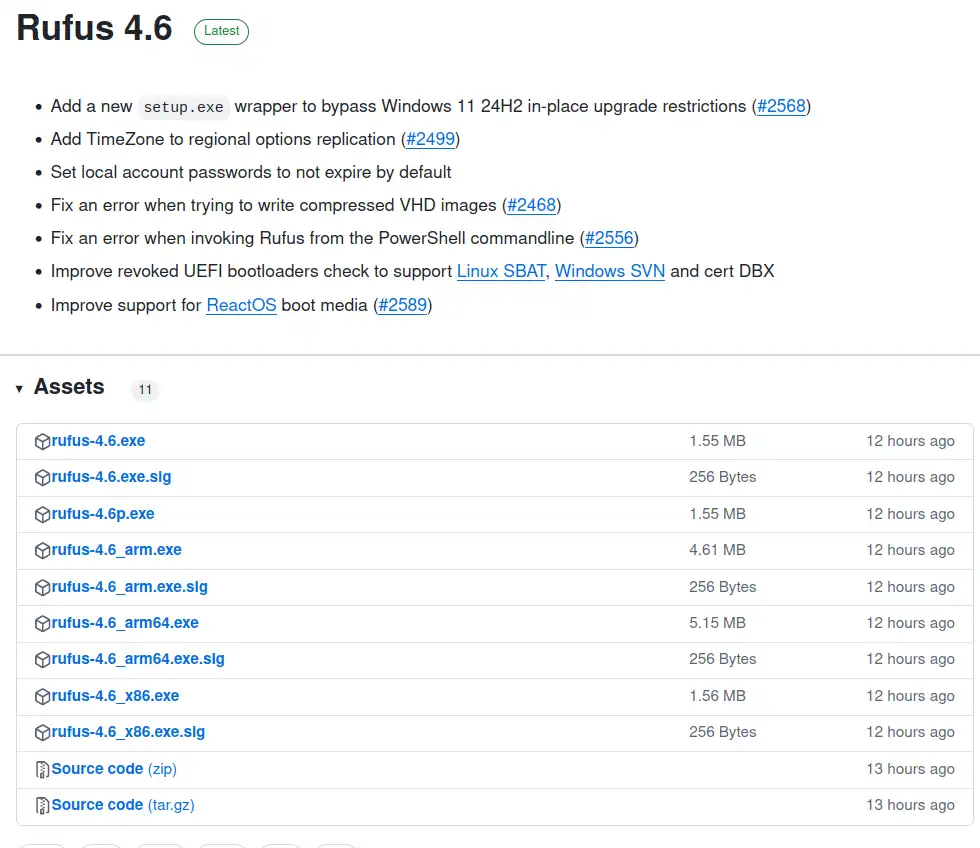Download Source code (tar.gz)
The image size is (980, 848).
click(x=122, y=805)
